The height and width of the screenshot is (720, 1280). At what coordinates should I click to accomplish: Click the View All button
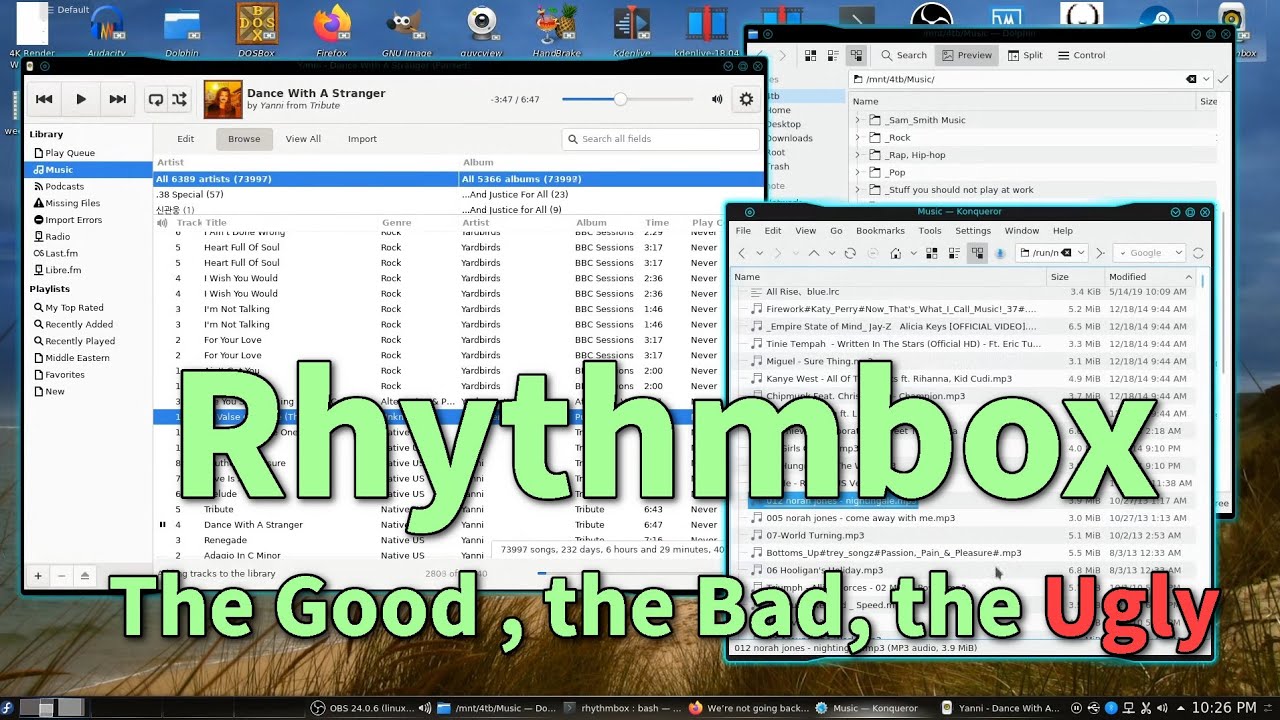pos(303,139)
